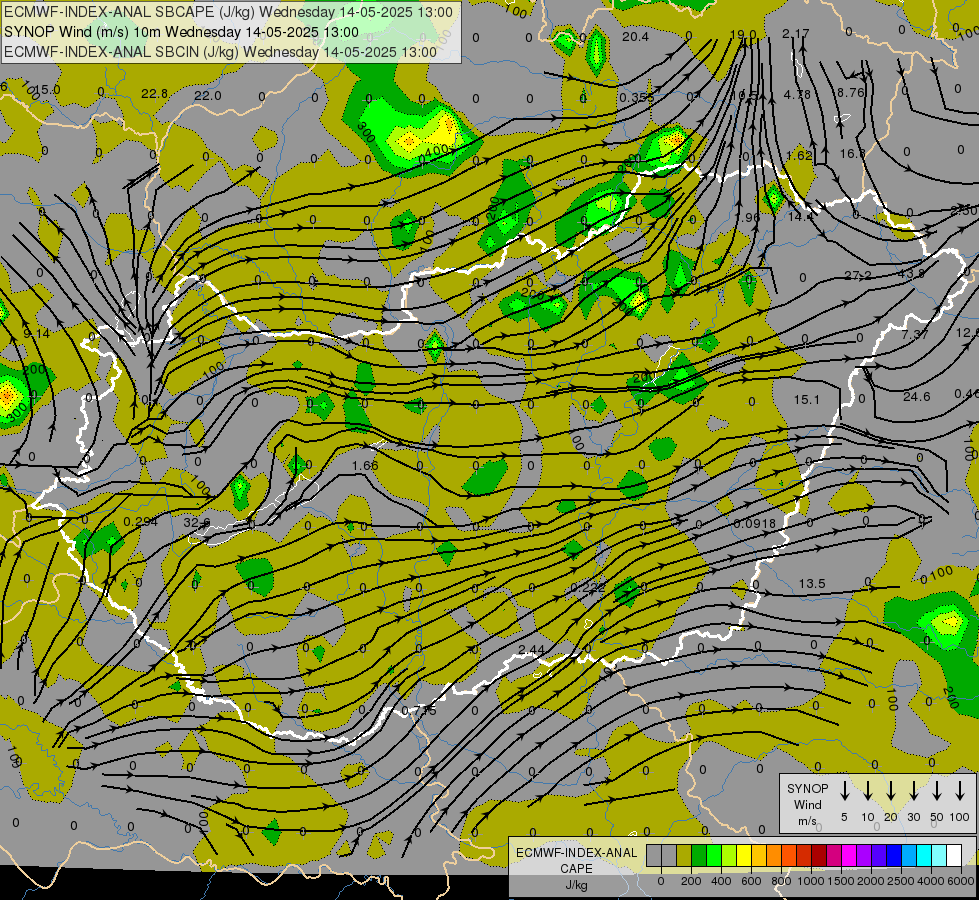Click the map value 15.1
This screenshot has width=979, height=900.
coord(806,399)
